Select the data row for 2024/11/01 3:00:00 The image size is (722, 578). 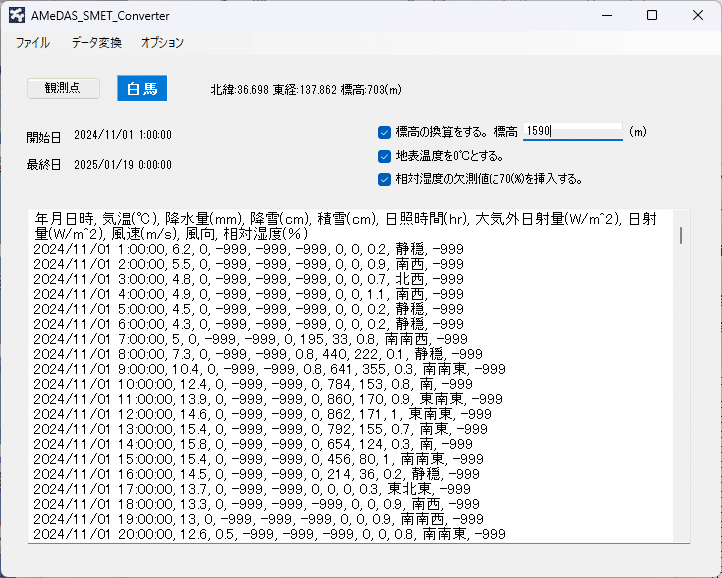pyautogui.click(x=248, y=279)
